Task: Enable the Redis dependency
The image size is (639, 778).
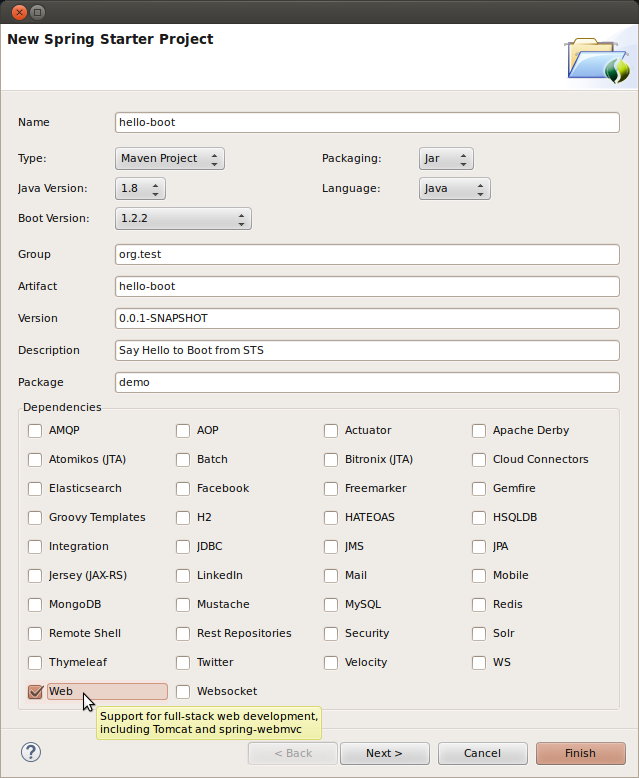Action: tap(479, 605)
